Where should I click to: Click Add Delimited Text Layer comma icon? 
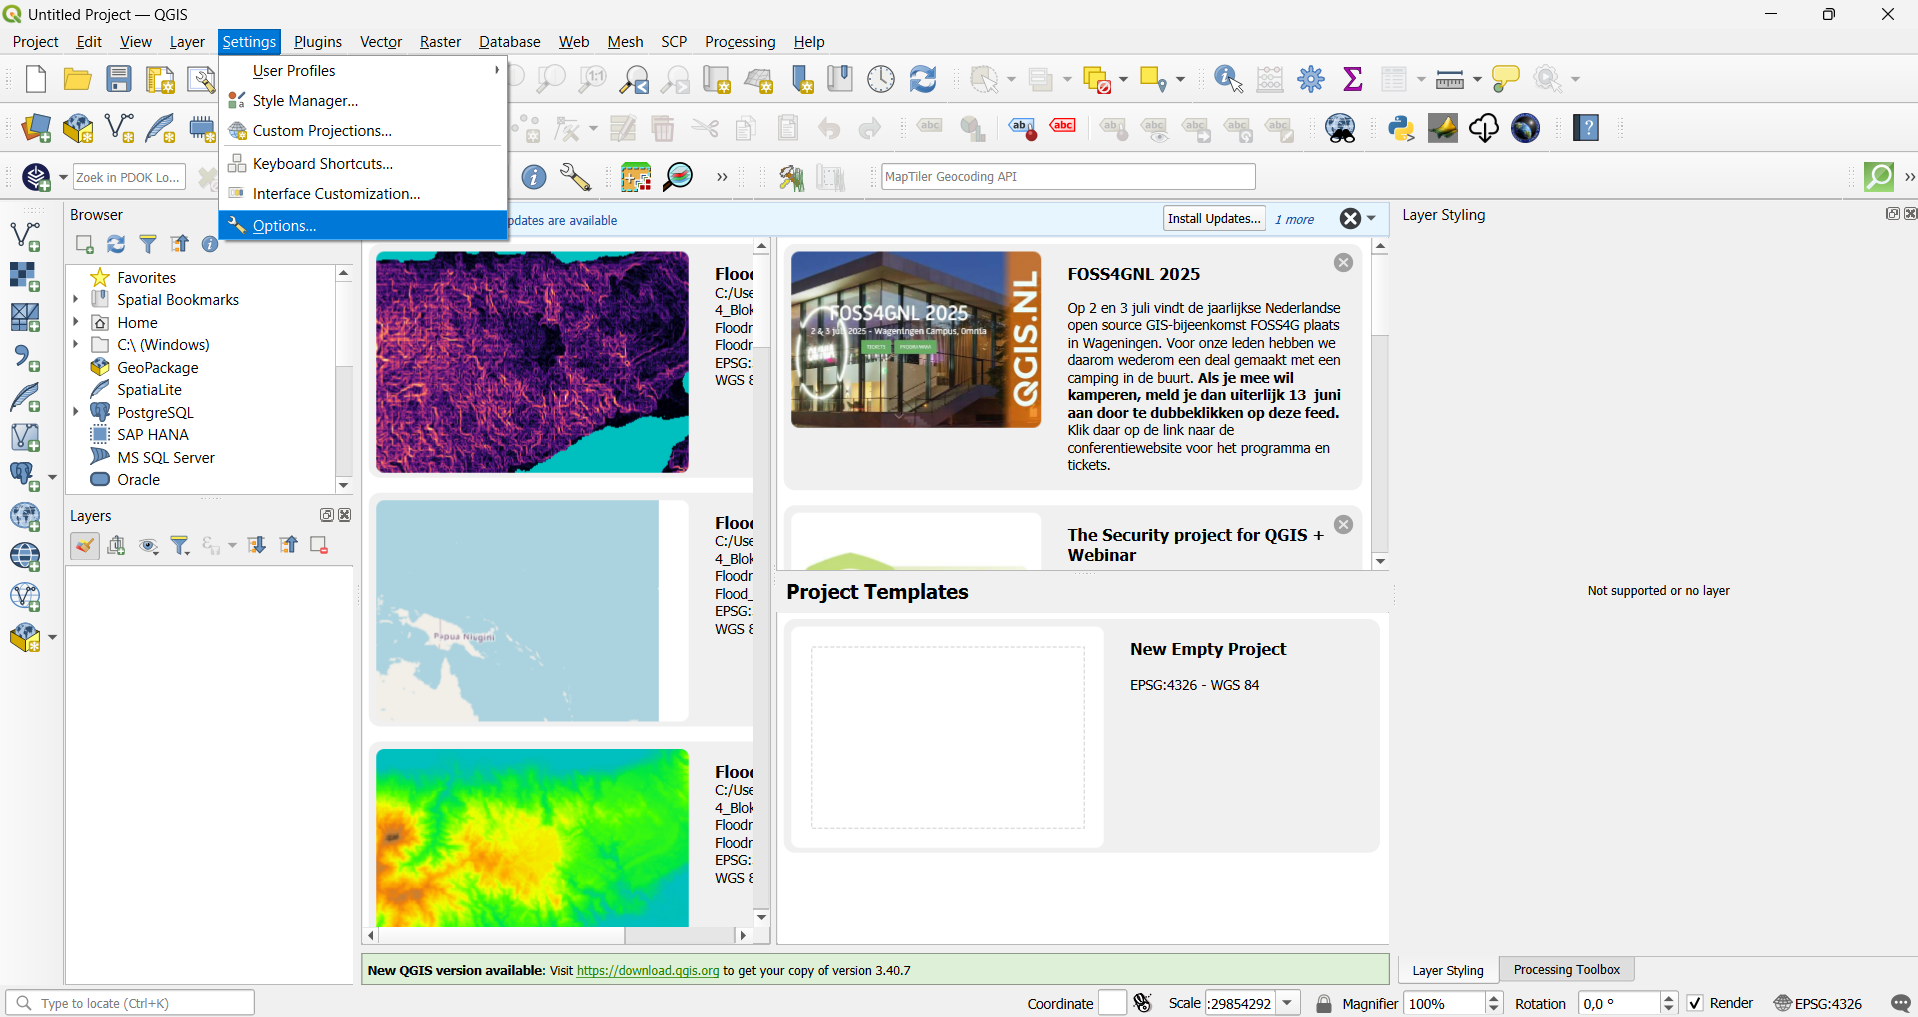26,358
